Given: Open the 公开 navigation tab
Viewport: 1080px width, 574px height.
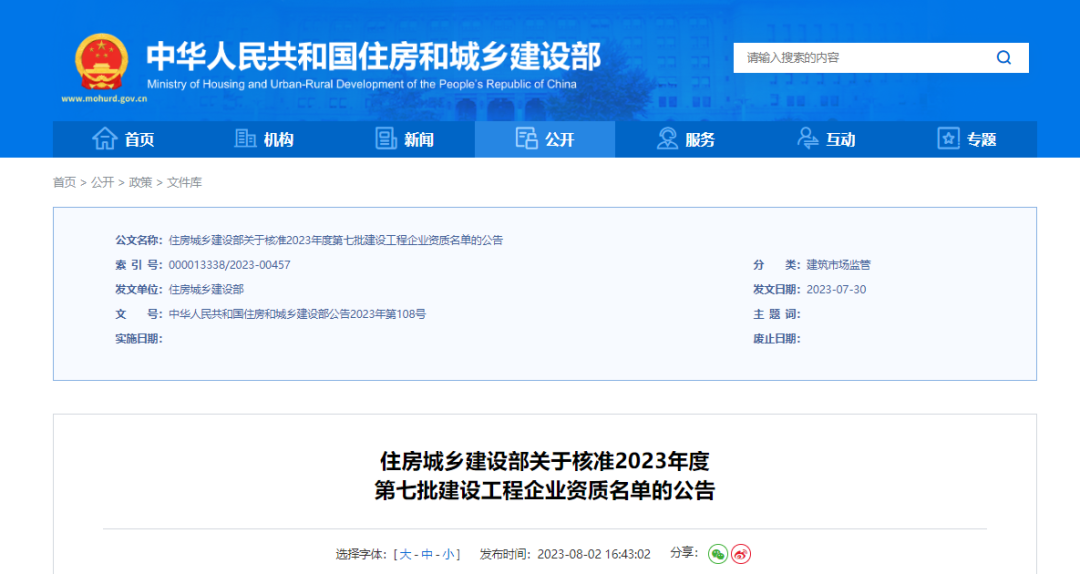Looking at the screenshot, I should click(545, 139).
